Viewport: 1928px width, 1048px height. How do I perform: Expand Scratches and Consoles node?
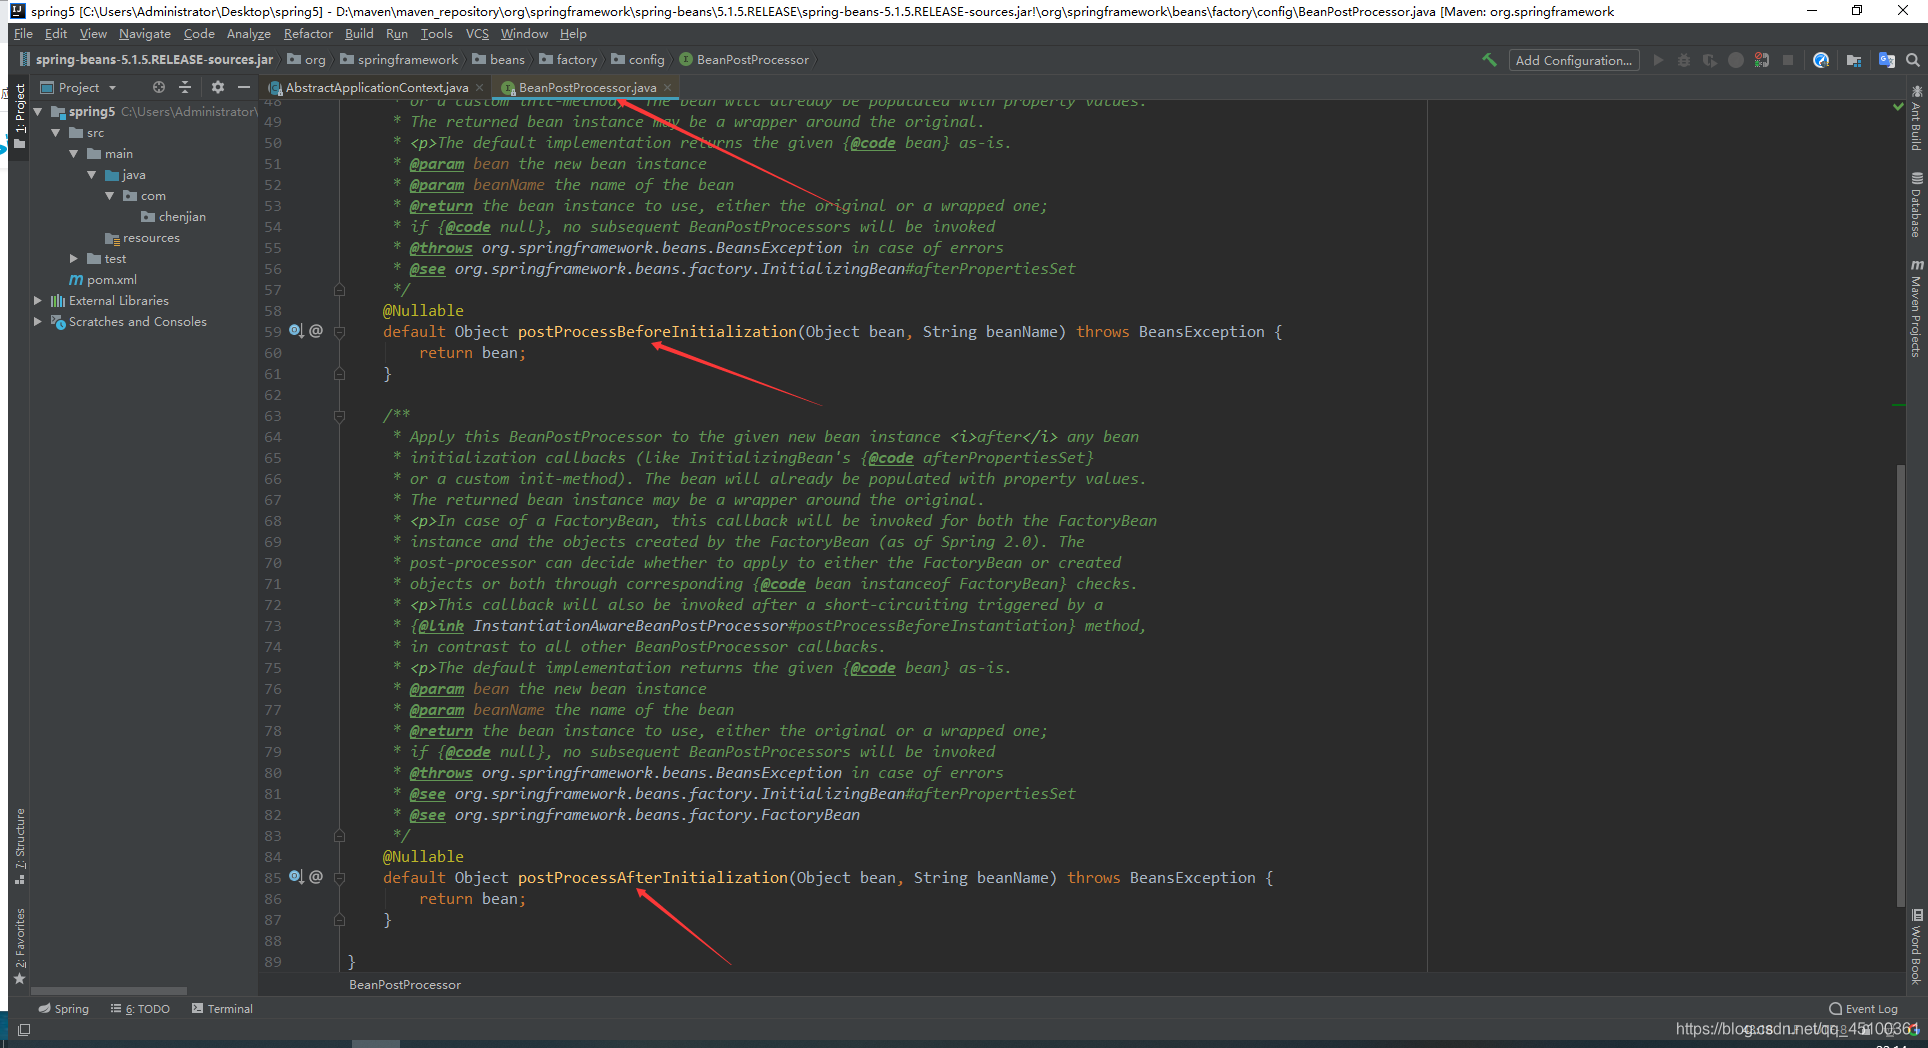38,321
